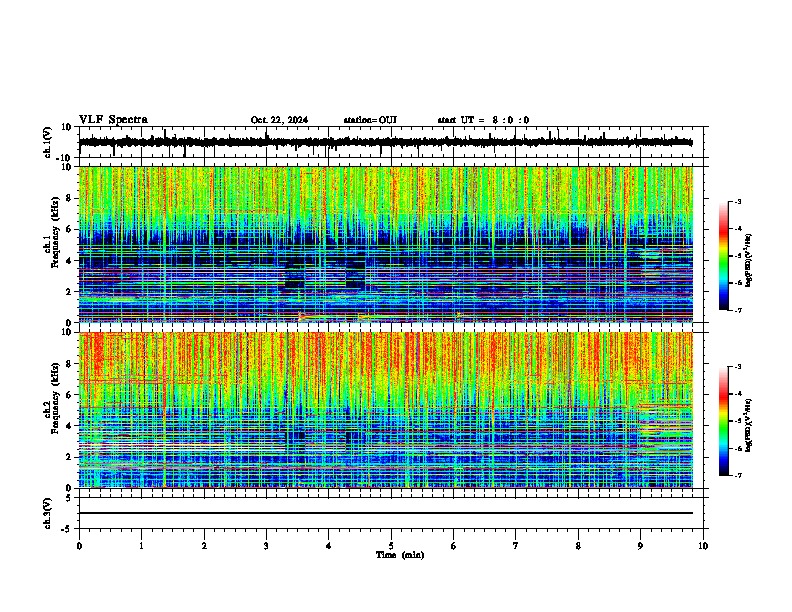Click inside the ch.2 spectrogram panel

[x=386, y=410]
